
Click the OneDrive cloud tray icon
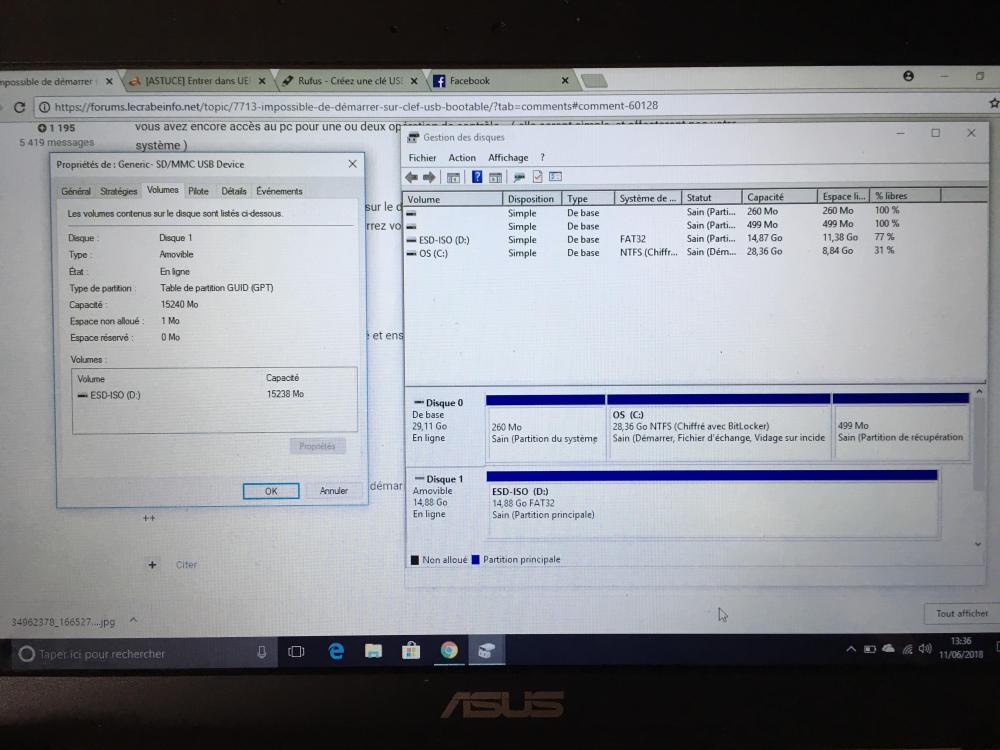point(888,649)
